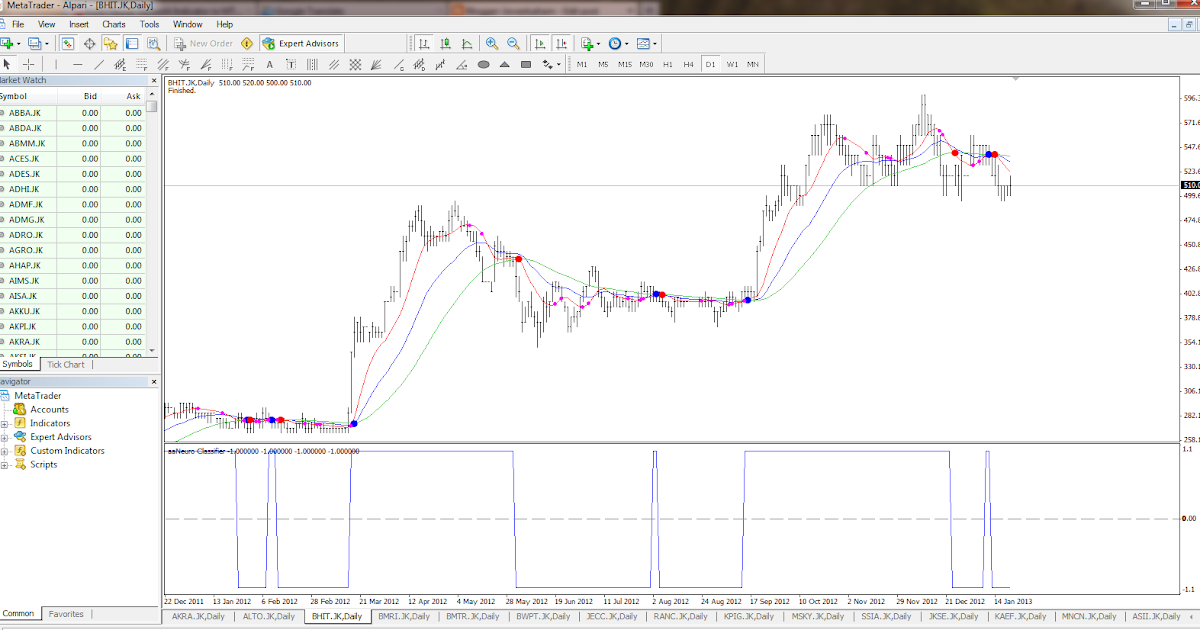Open the Periods clock dropdown arrow
Image resolution: width=1200 pixels, height=630 pixels.
click(627, 44)
